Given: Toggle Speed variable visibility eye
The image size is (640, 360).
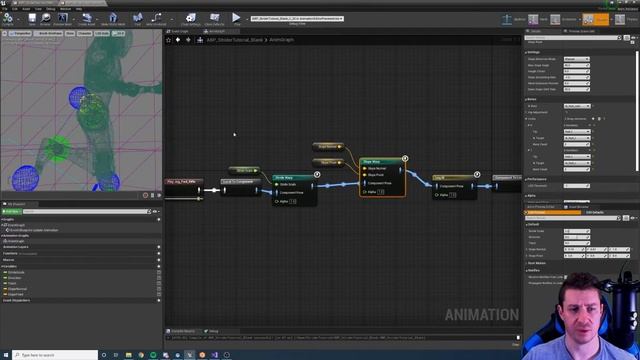Looking at the screenshot, I should coord(159,283).
